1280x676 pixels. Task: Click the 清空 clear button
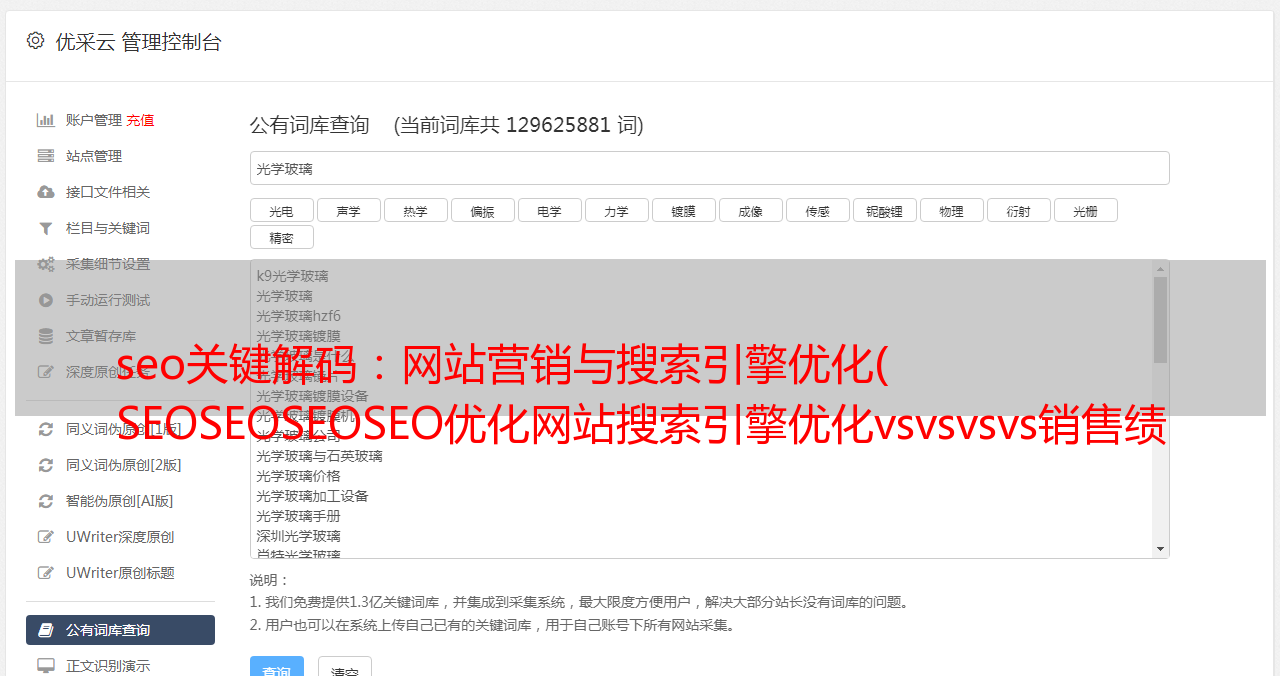(x=345, y=668)
